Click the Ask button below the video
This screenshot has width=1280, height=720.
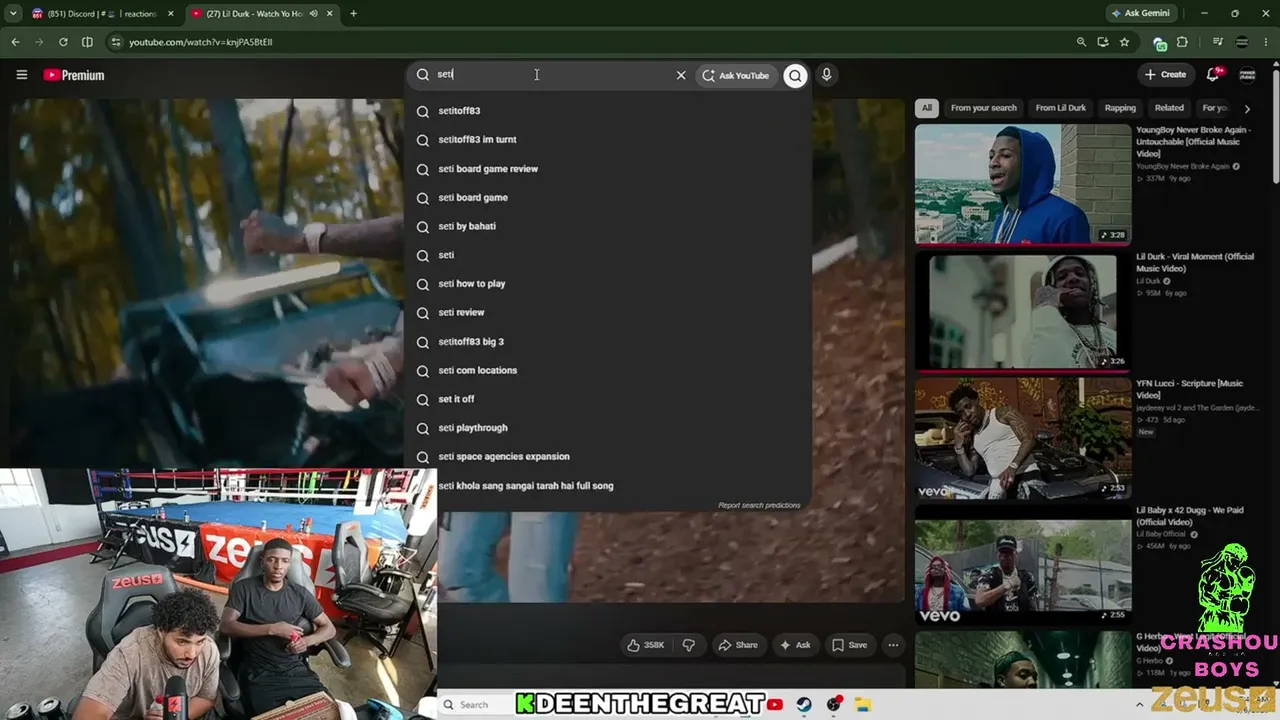795,645
